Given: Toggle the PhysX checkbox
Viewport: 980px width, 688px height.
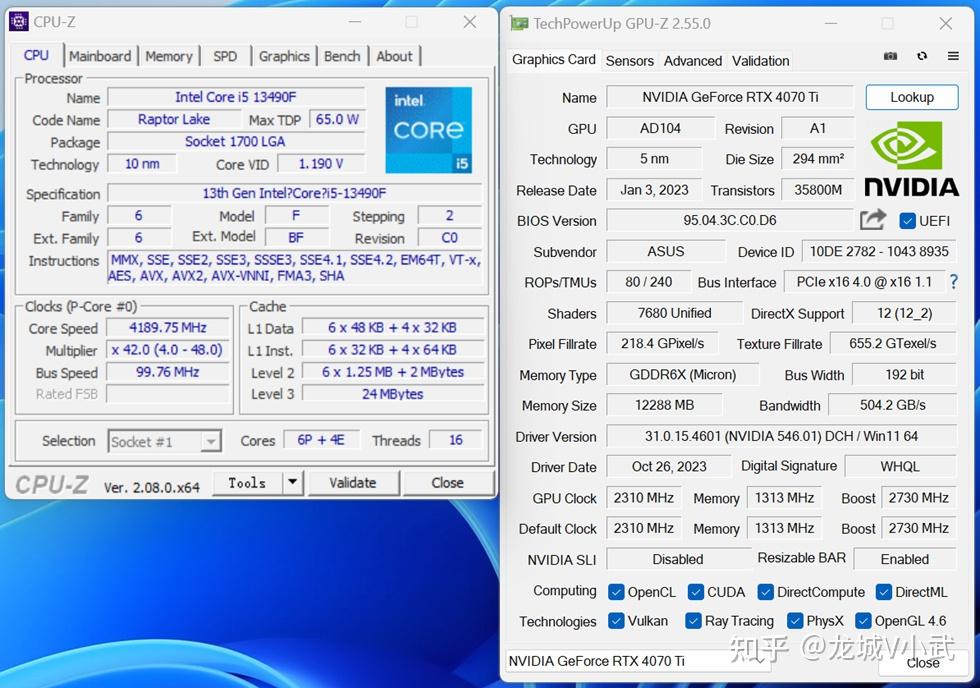Looking at the screenshot, I should tap(795, 621).
